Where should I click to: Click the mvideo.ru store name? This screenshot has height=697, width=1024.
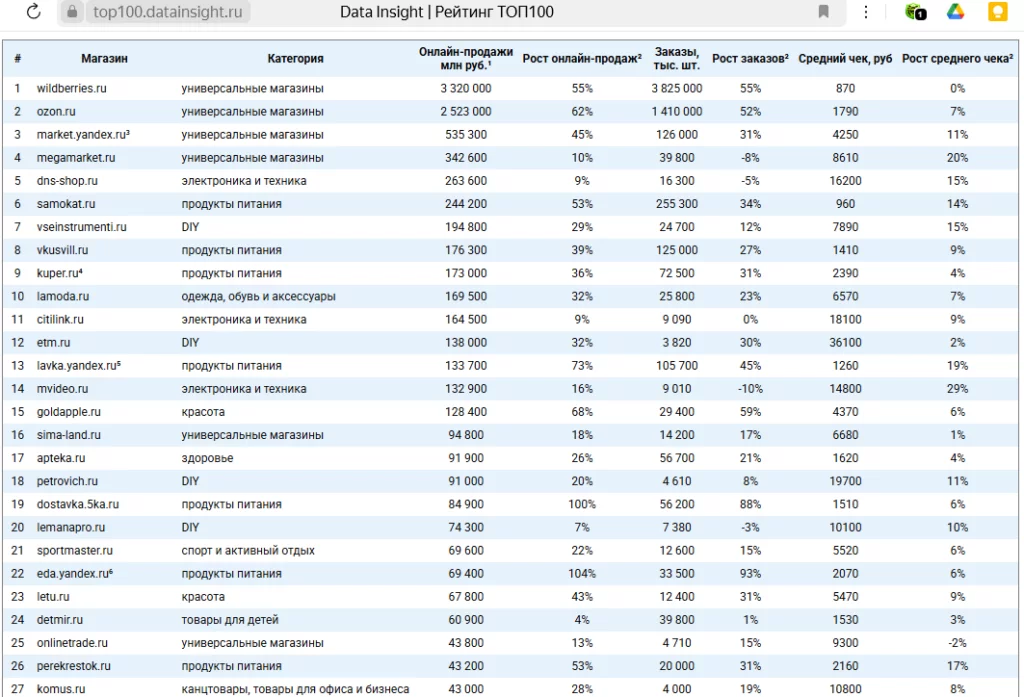(62, 389)
